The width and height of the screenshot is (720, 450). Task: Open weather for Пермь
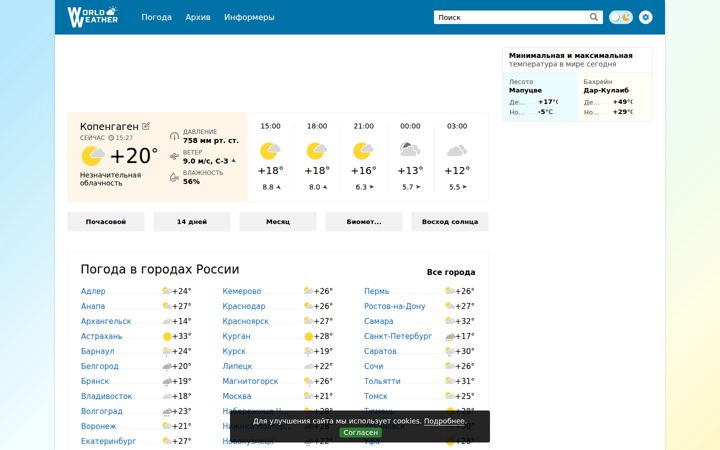[377, 291]
